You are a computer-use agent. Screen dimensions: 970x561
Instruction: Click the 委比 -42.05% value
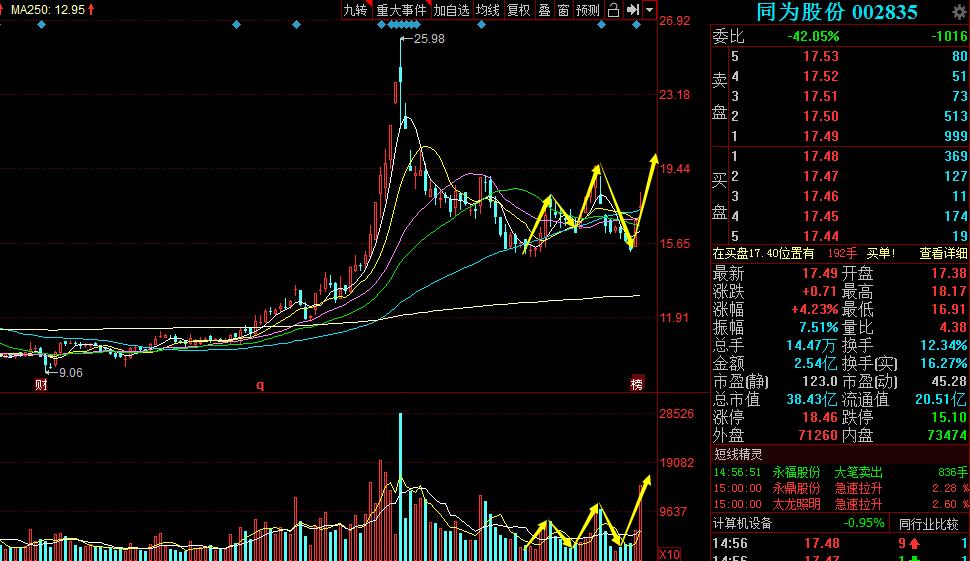click(813, 36)
